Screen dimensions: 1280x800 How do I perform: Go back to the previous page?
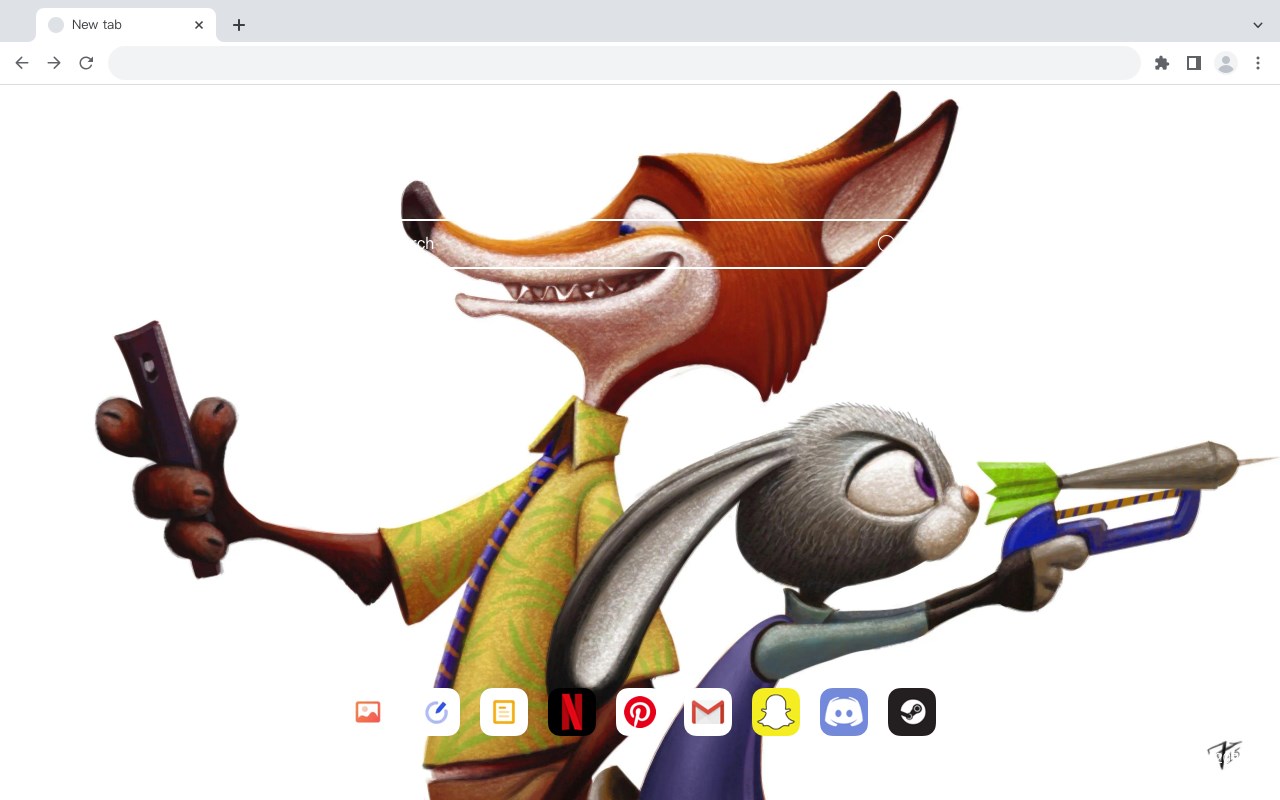tap(22, 63)
